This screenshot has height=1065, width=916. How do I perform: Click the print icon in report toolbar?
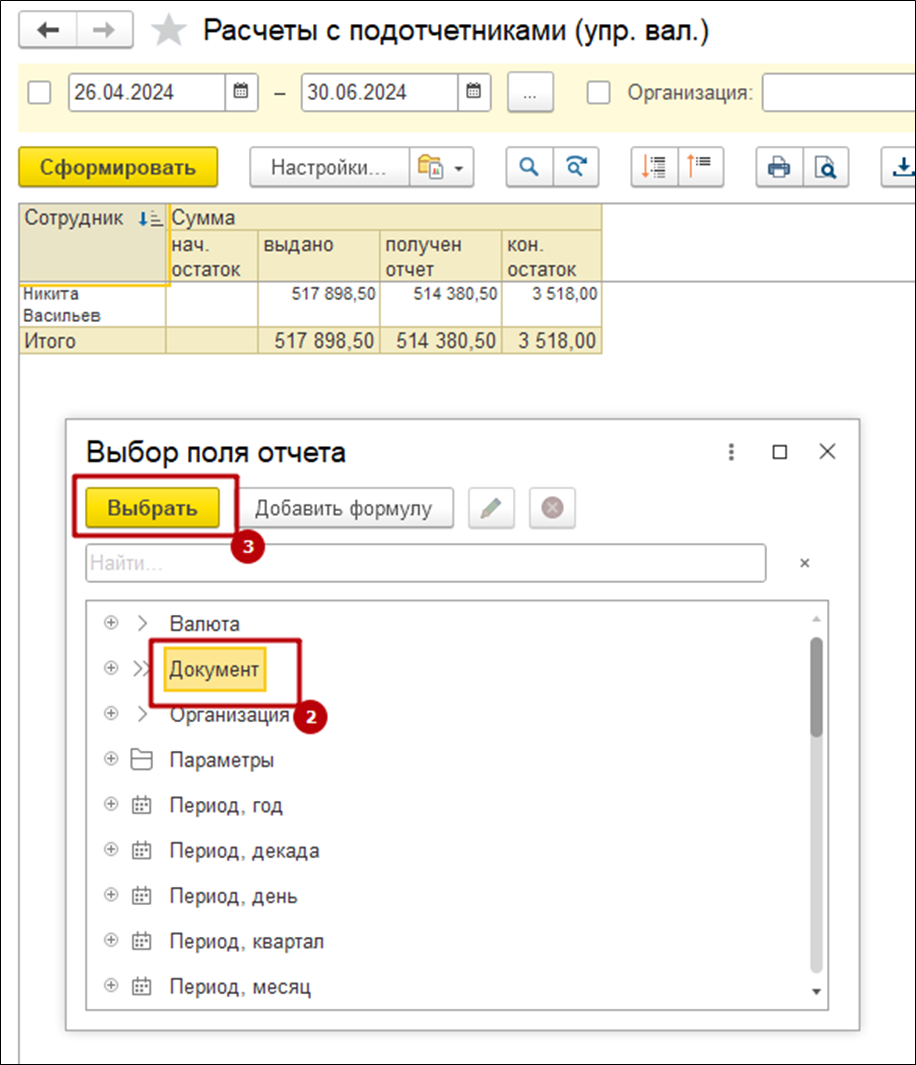[778, 167]
